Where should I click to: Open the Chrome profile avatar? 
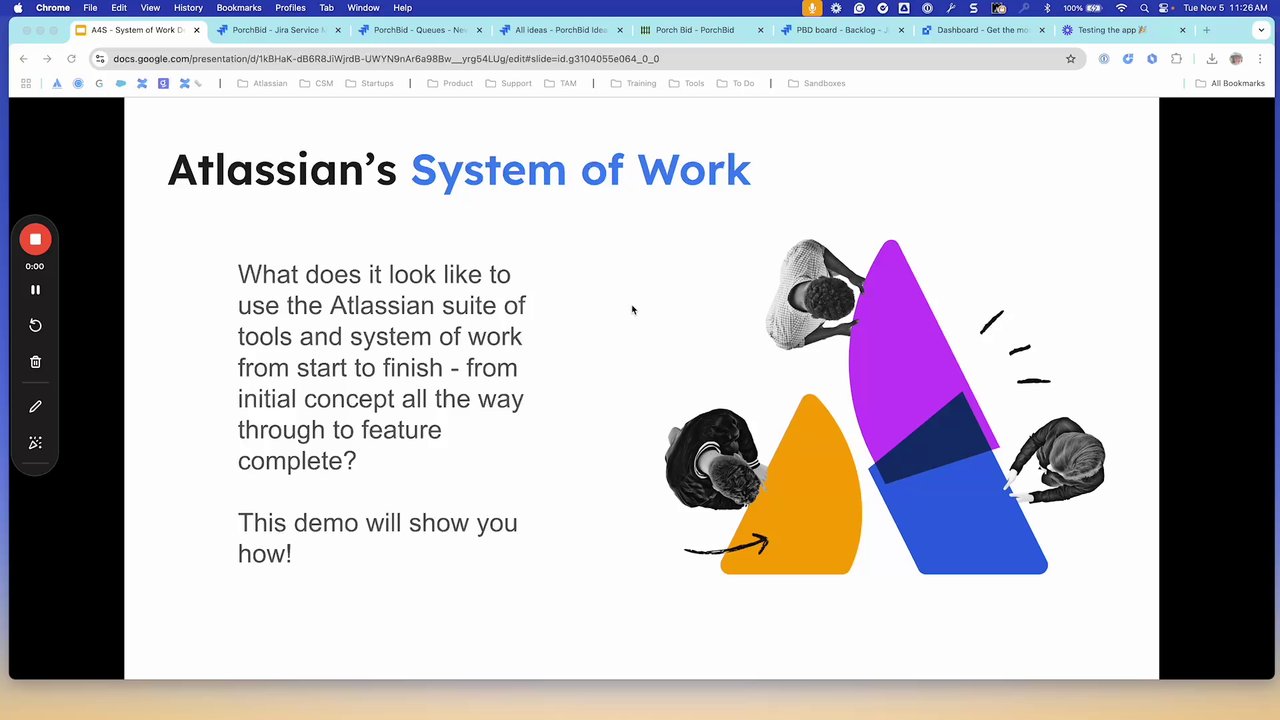tap(1236, 59)
